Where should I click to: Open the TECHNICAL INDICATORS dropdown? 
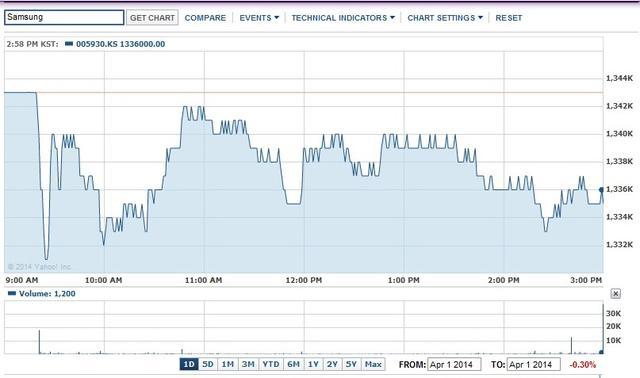(x=343, y=18)
